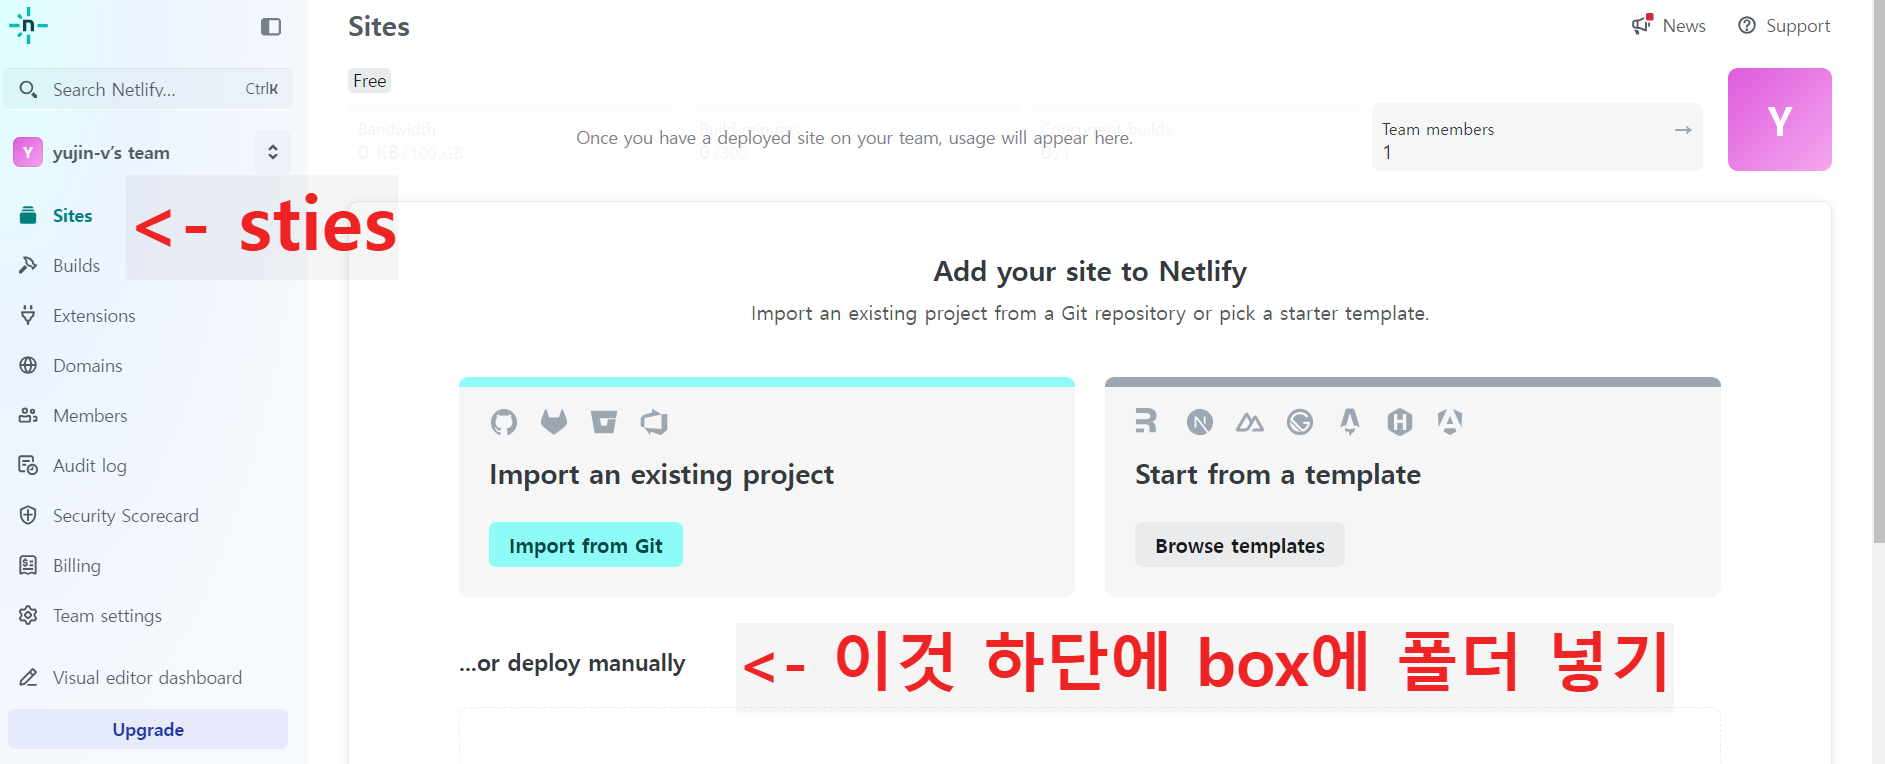Open Domains in the sidebar
Screen dimensions: 1885x764
point(88,365)
